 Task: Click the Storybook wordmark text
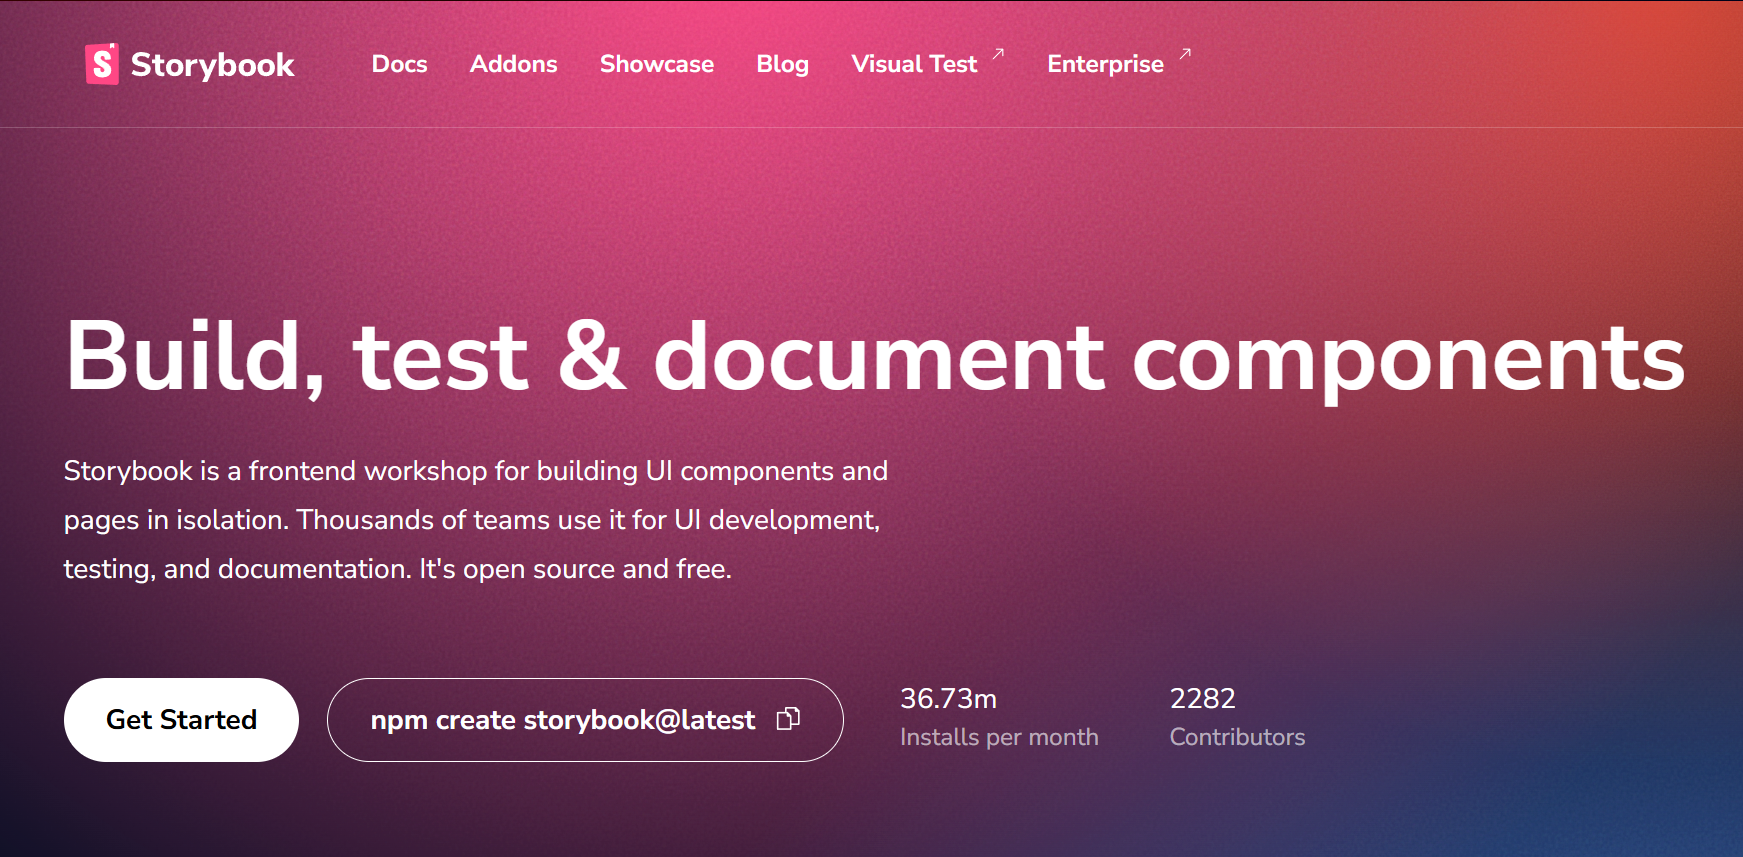212,65
